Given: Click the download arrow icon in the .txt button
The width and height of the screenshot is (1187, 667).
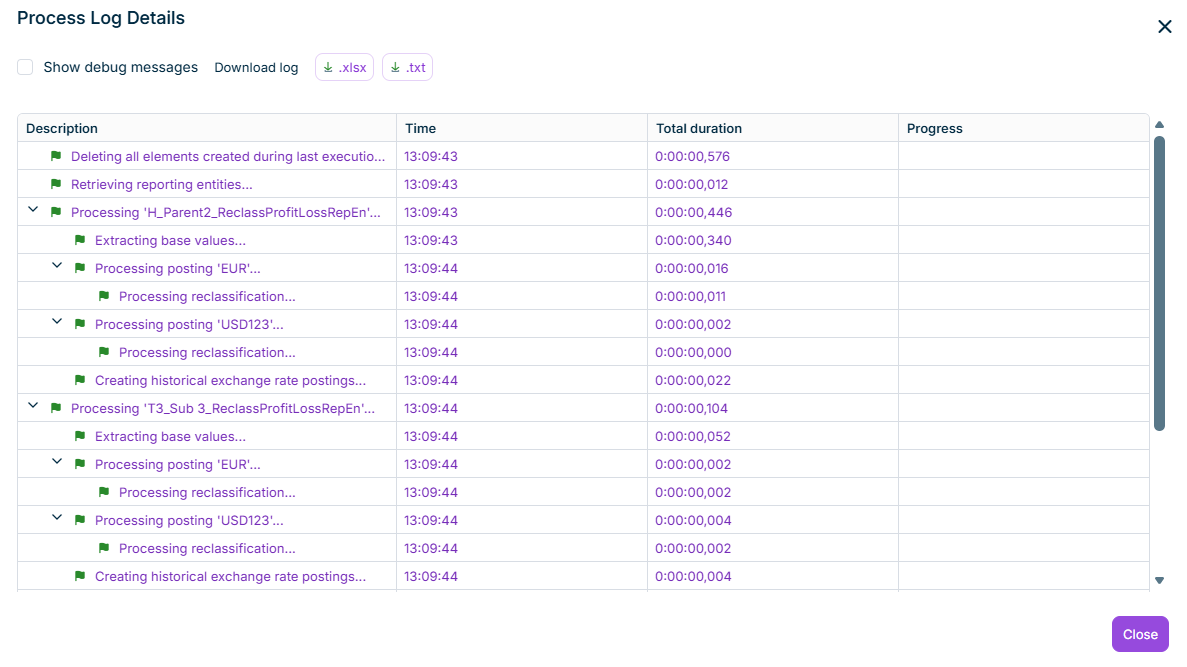Looking at the screenshot, I should pos(395,67).
